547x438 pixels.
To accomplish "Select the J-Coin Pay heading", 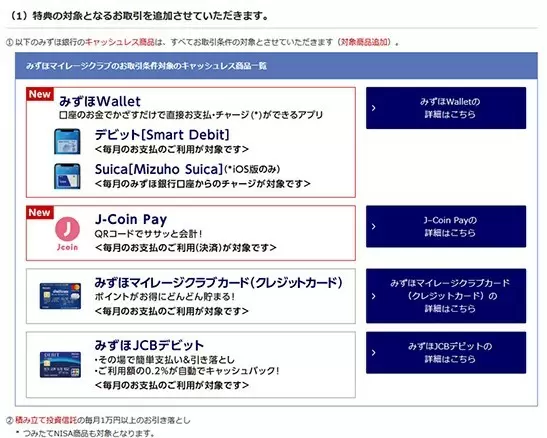I will (131, 219).
